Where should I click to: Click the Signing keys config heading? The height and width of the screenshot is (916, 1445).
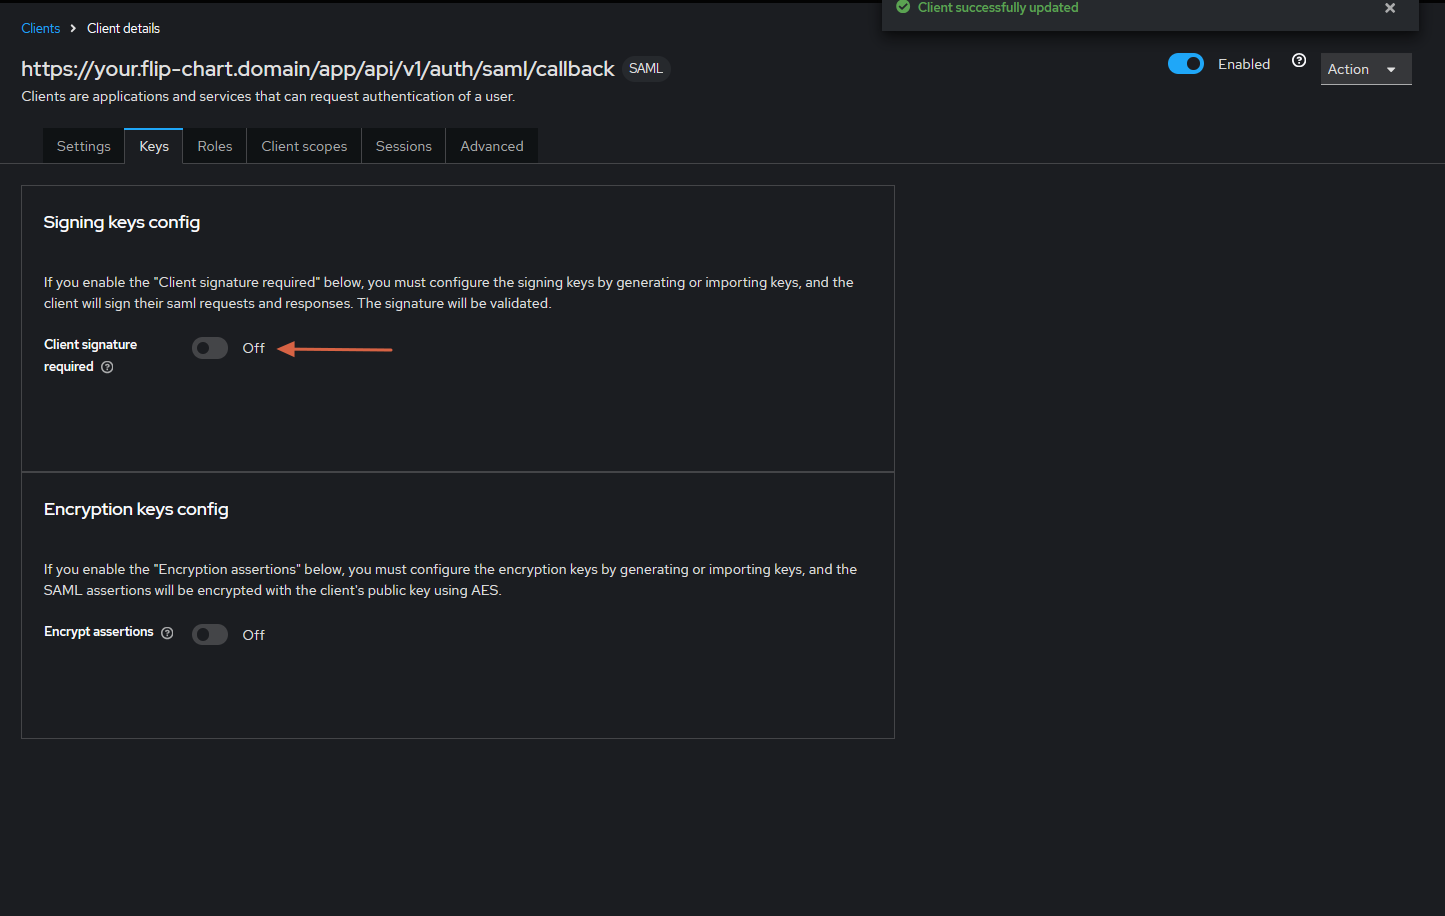tap(122, 222)
